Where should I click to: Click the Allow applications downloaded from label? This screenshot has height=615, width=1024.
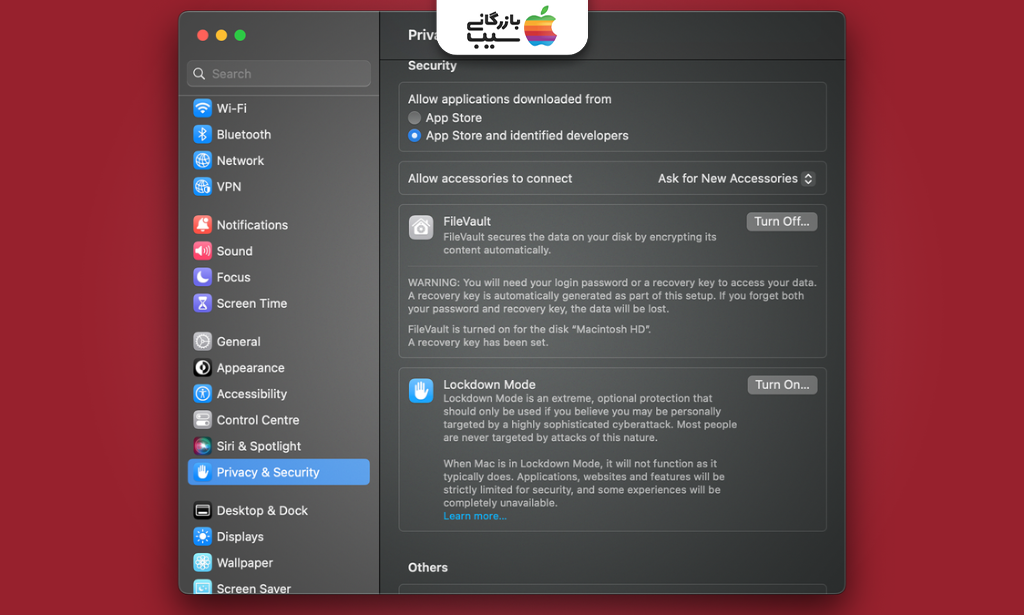509,99
